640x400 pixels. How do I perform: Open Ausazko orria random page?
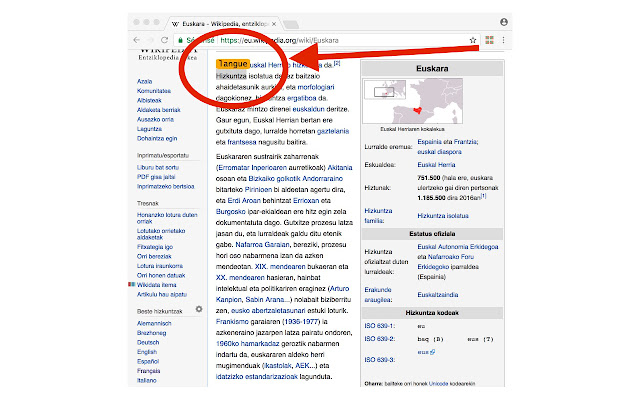[155, 119]
